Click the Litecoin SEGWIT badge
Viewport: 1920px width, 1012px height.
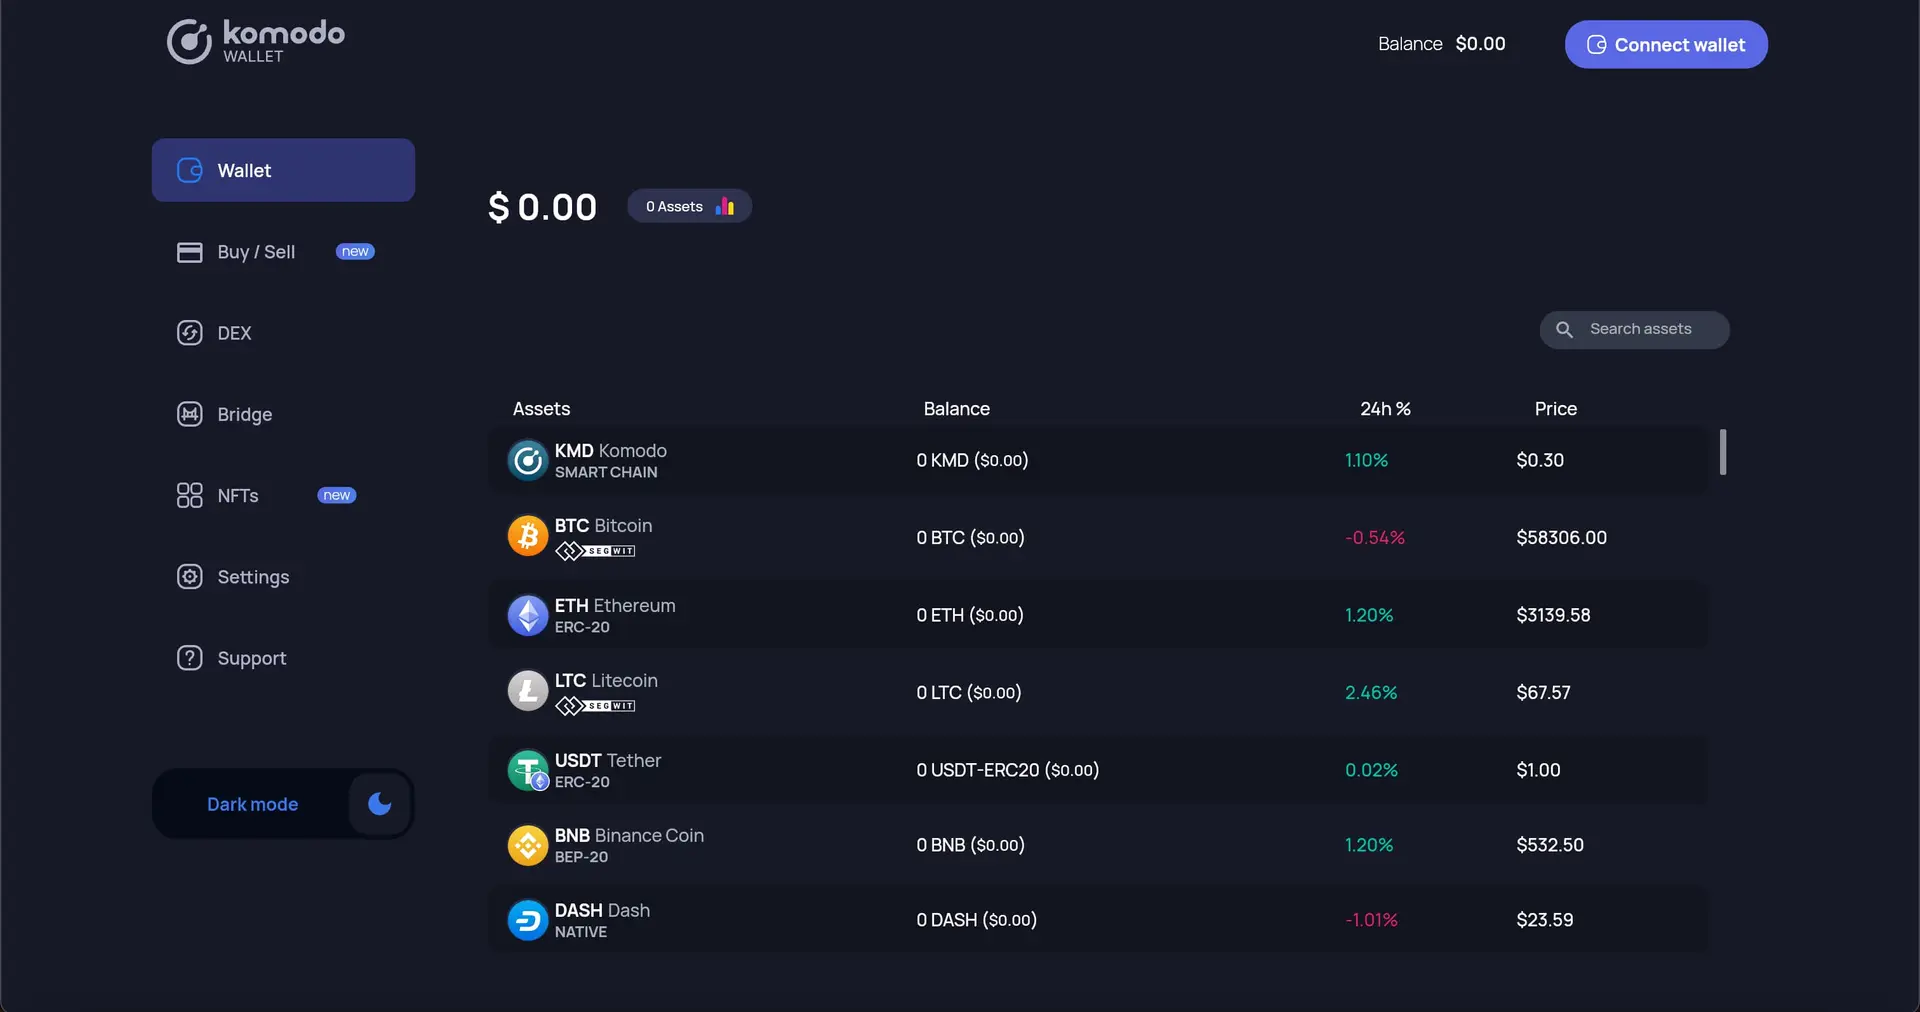click(597, 705)
